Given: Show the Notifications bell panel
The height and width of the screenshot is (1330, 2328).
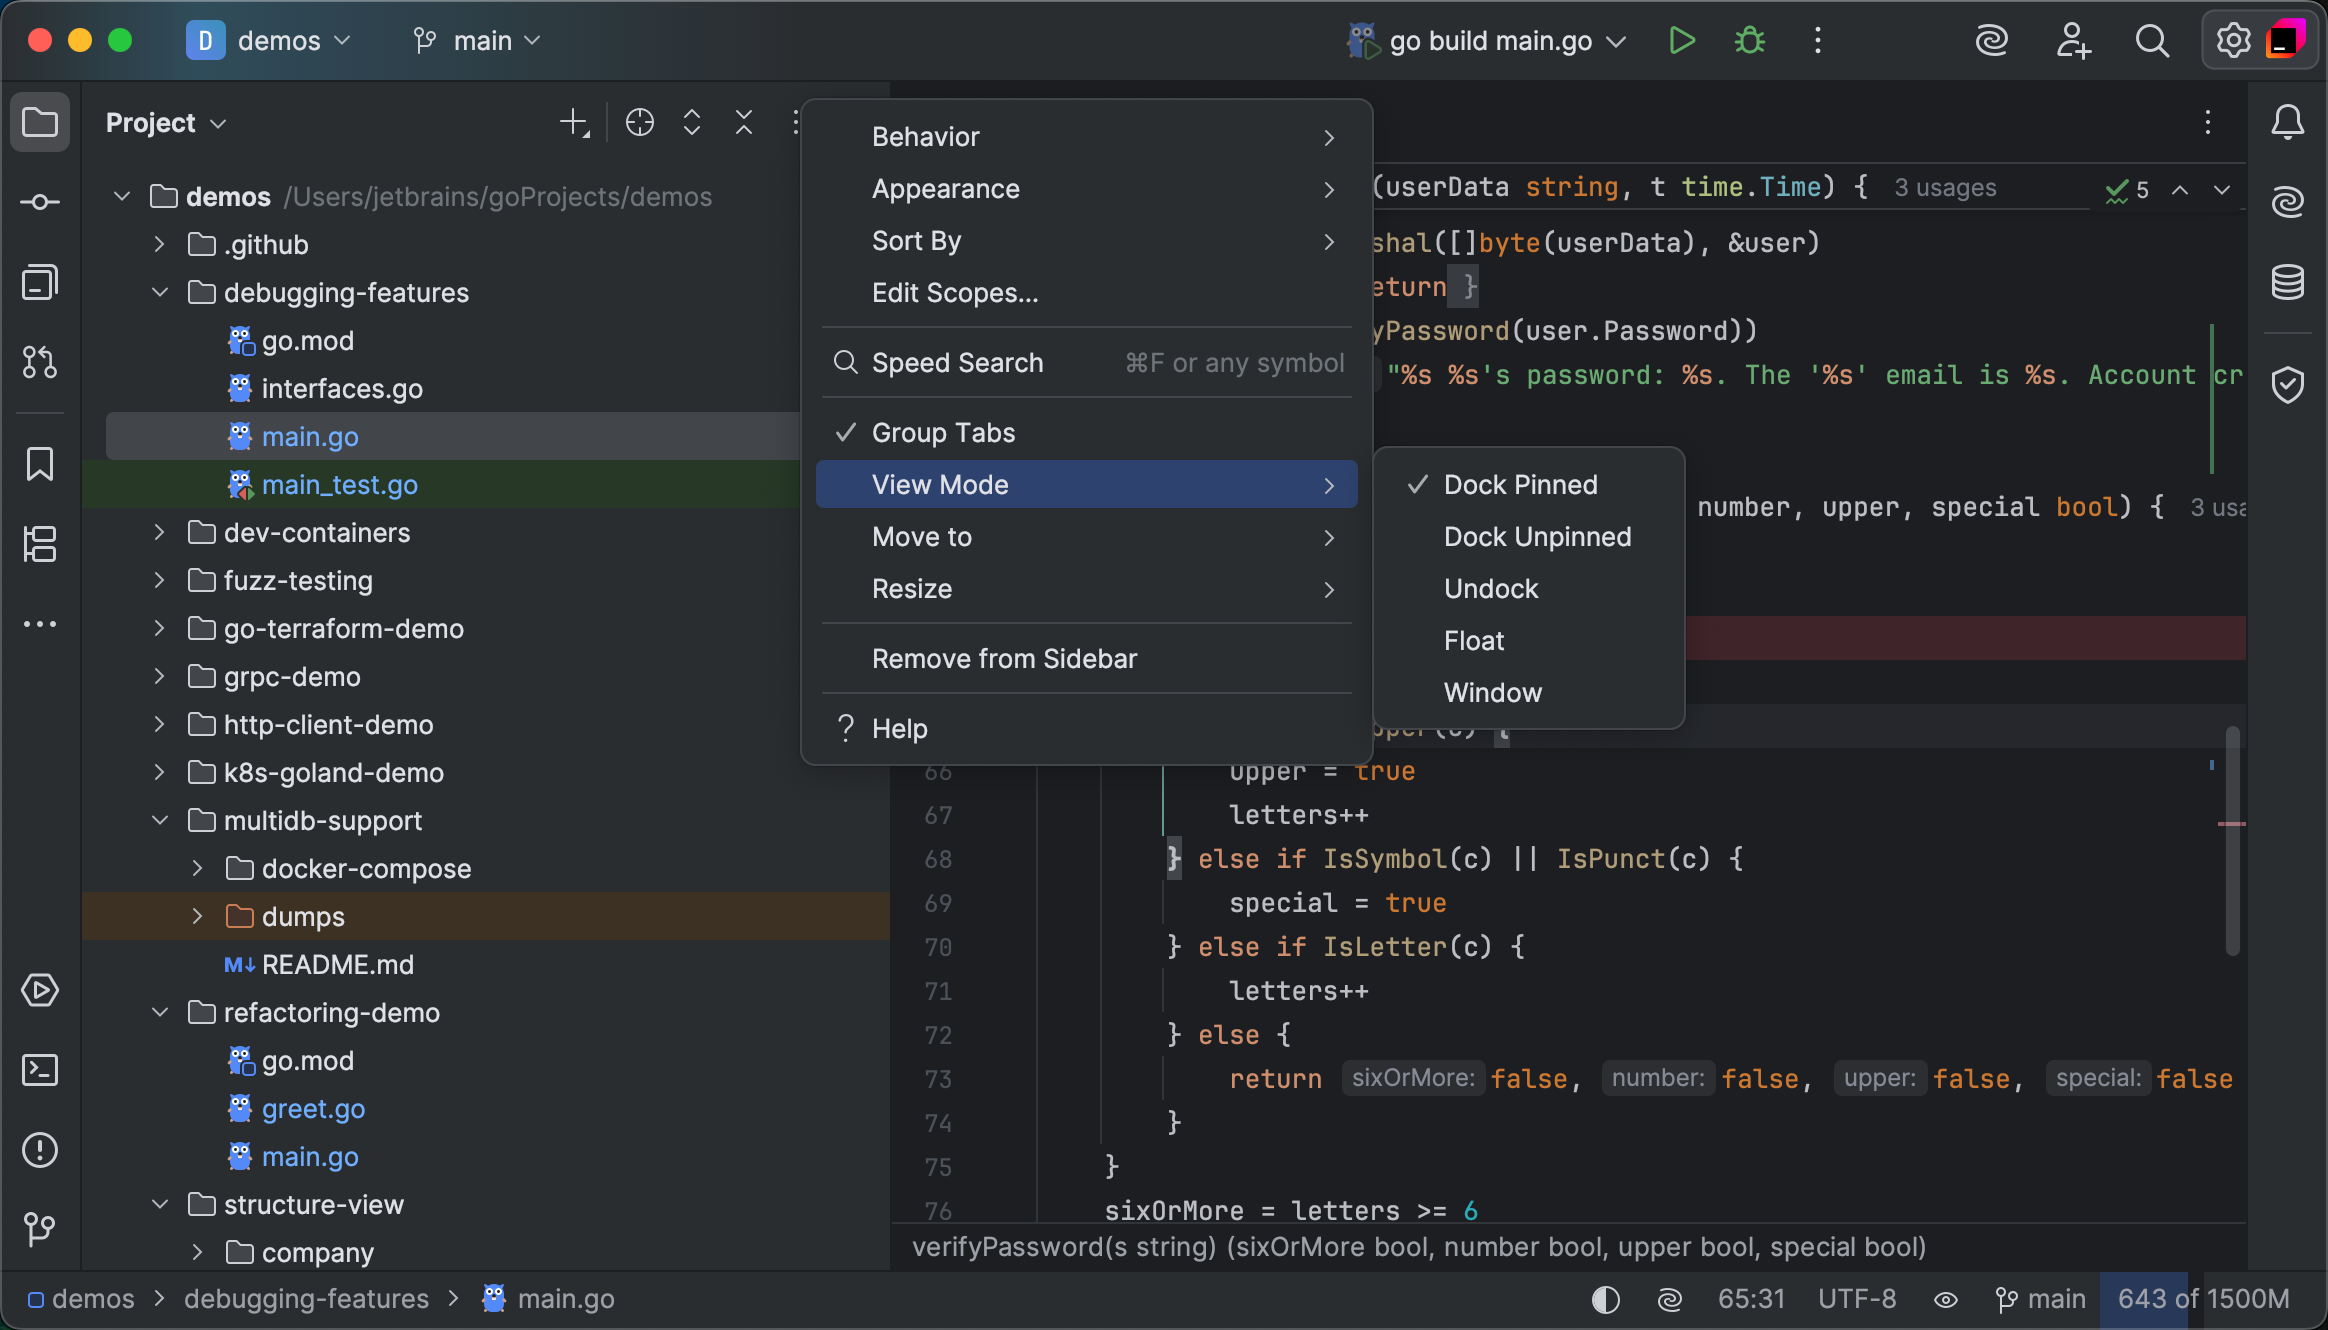Looking at the screenshot, I should (2290, 122).
